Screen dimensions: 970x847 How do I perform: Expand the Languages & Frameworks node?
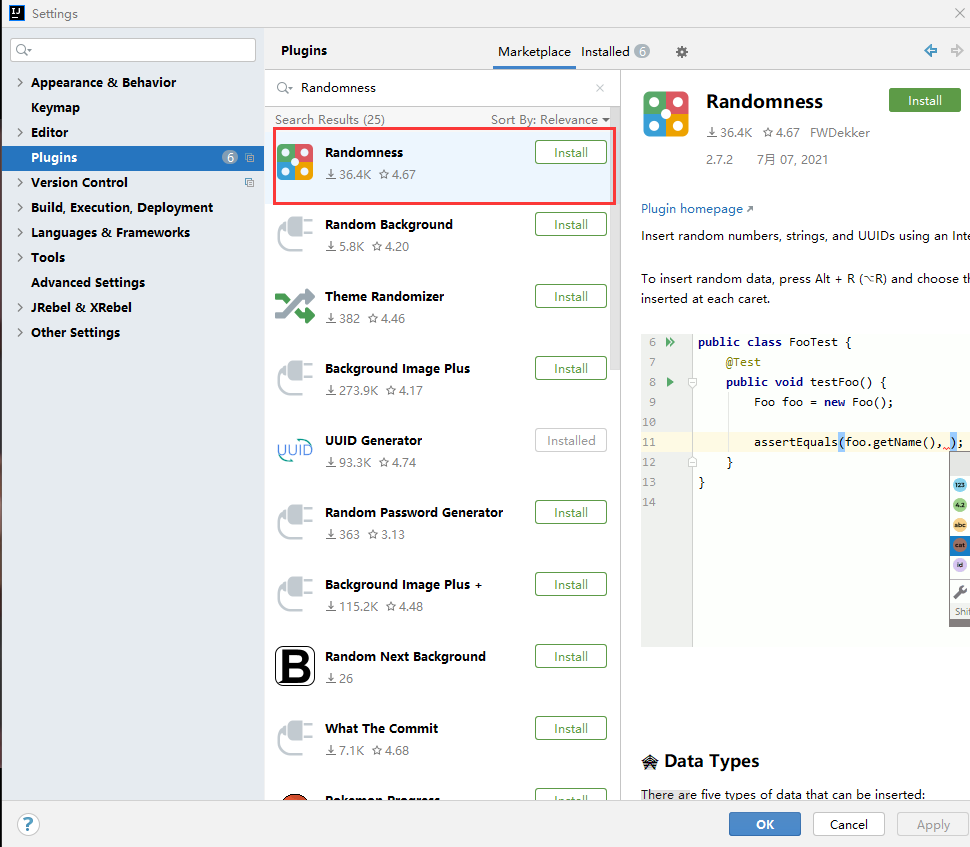pyautogui.click(x=20, y=233)
